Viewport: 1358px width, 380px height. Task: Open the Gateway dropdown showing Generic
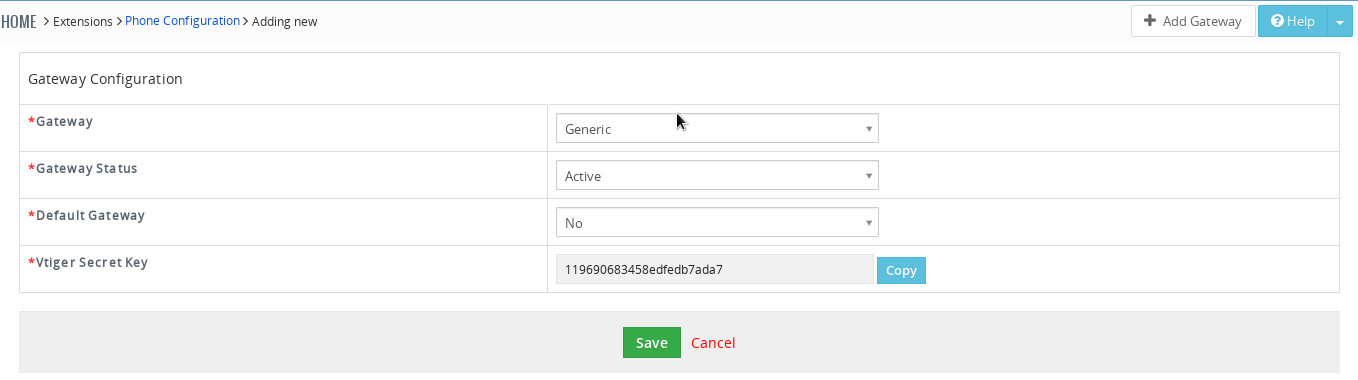point(717,128)
